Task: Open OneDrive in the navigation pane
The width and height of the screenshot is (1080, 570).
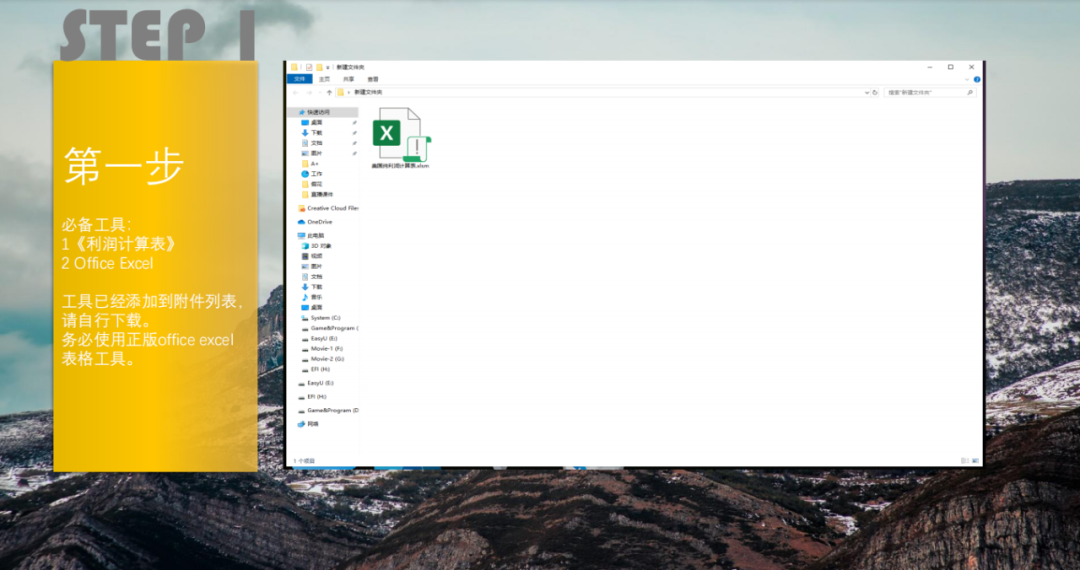Action: (319, 221)
